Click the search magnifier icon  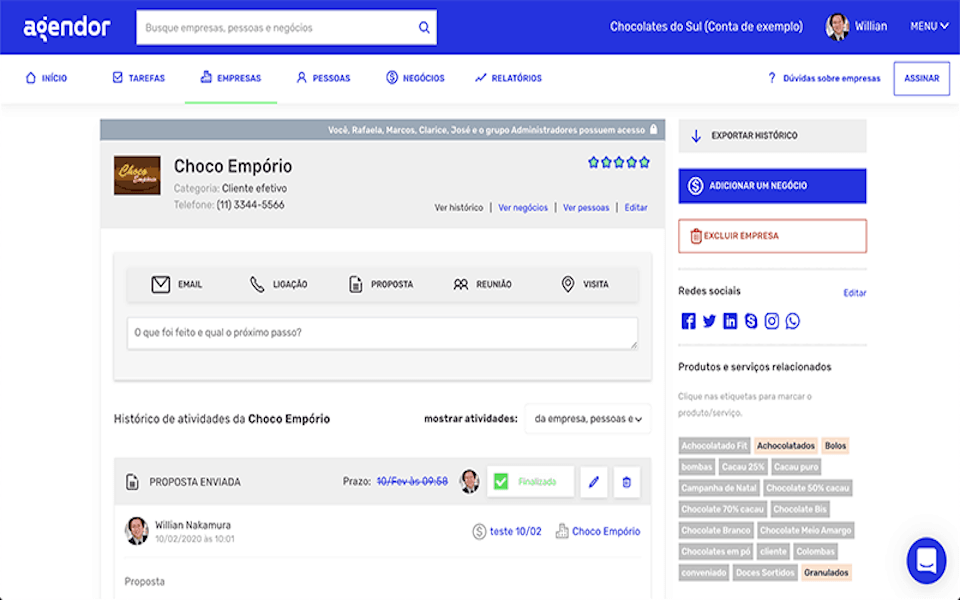(424, 28)
